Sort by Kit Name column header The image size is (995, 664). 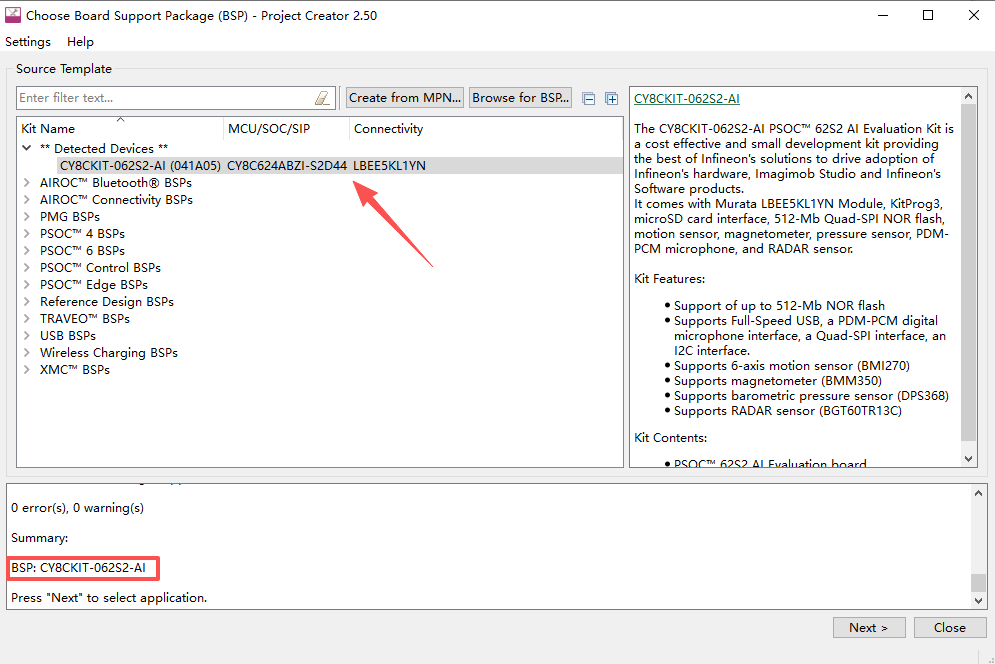click(121, 128)
